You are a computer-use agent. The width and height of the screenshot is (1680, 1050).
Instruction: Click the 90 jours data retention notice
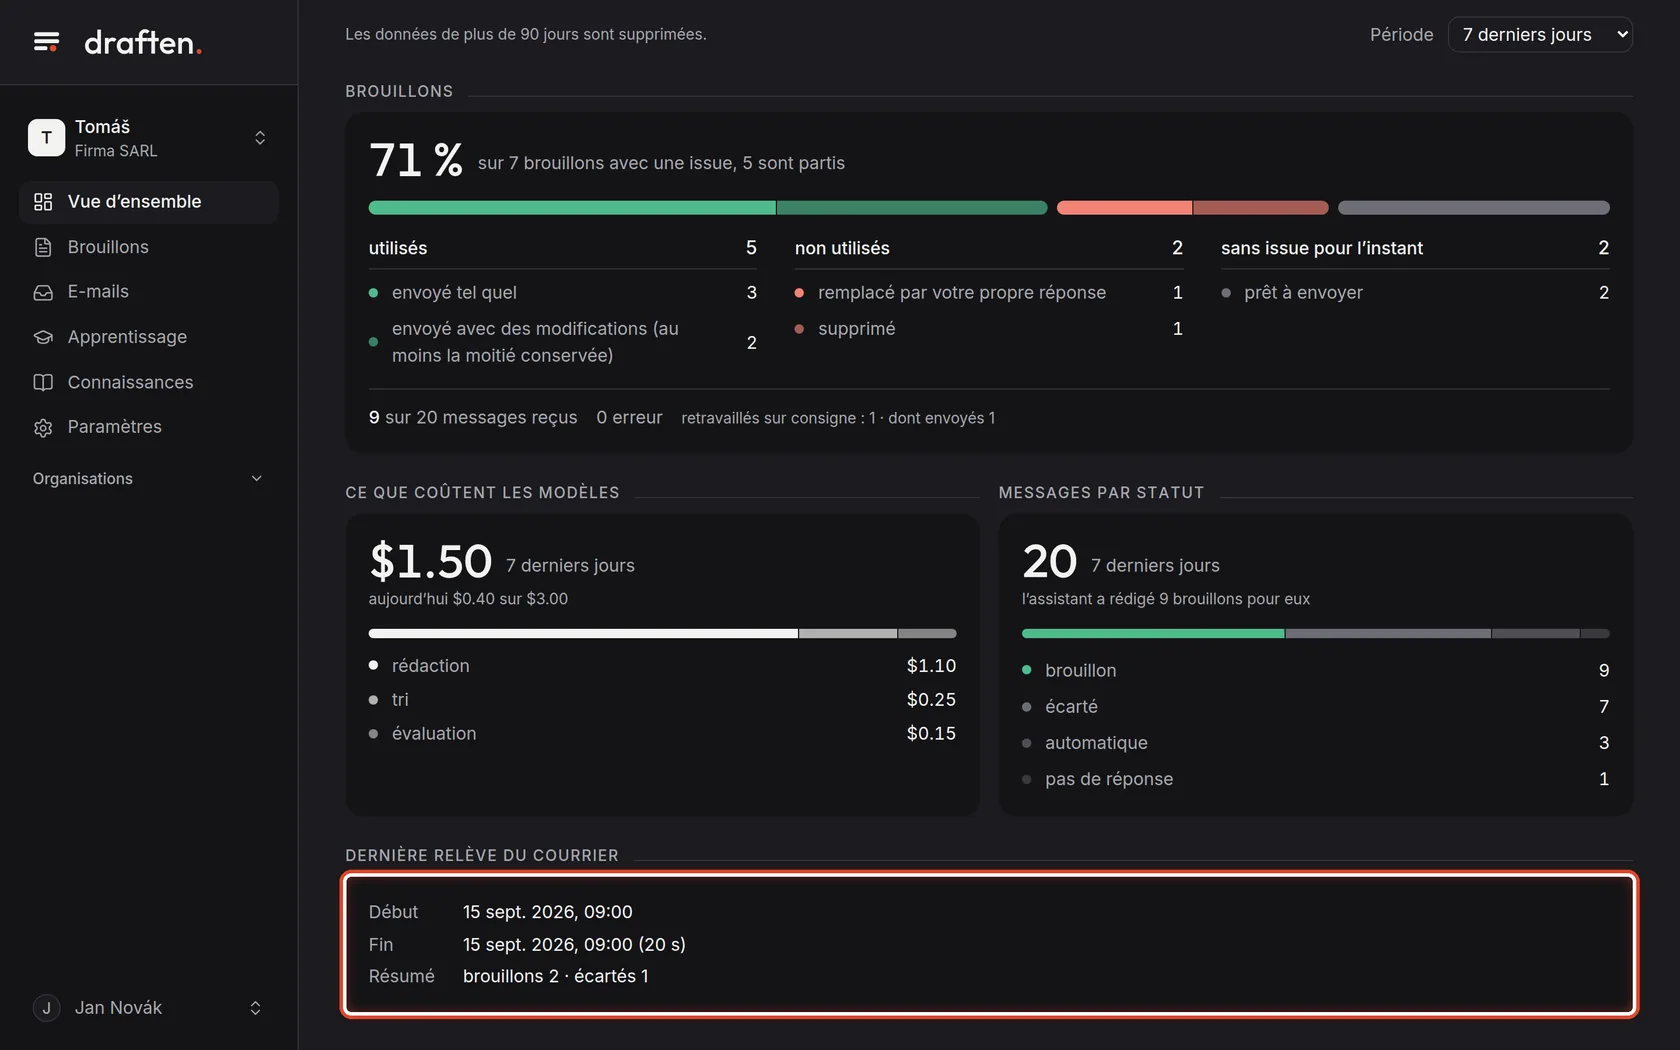[526, 35]
